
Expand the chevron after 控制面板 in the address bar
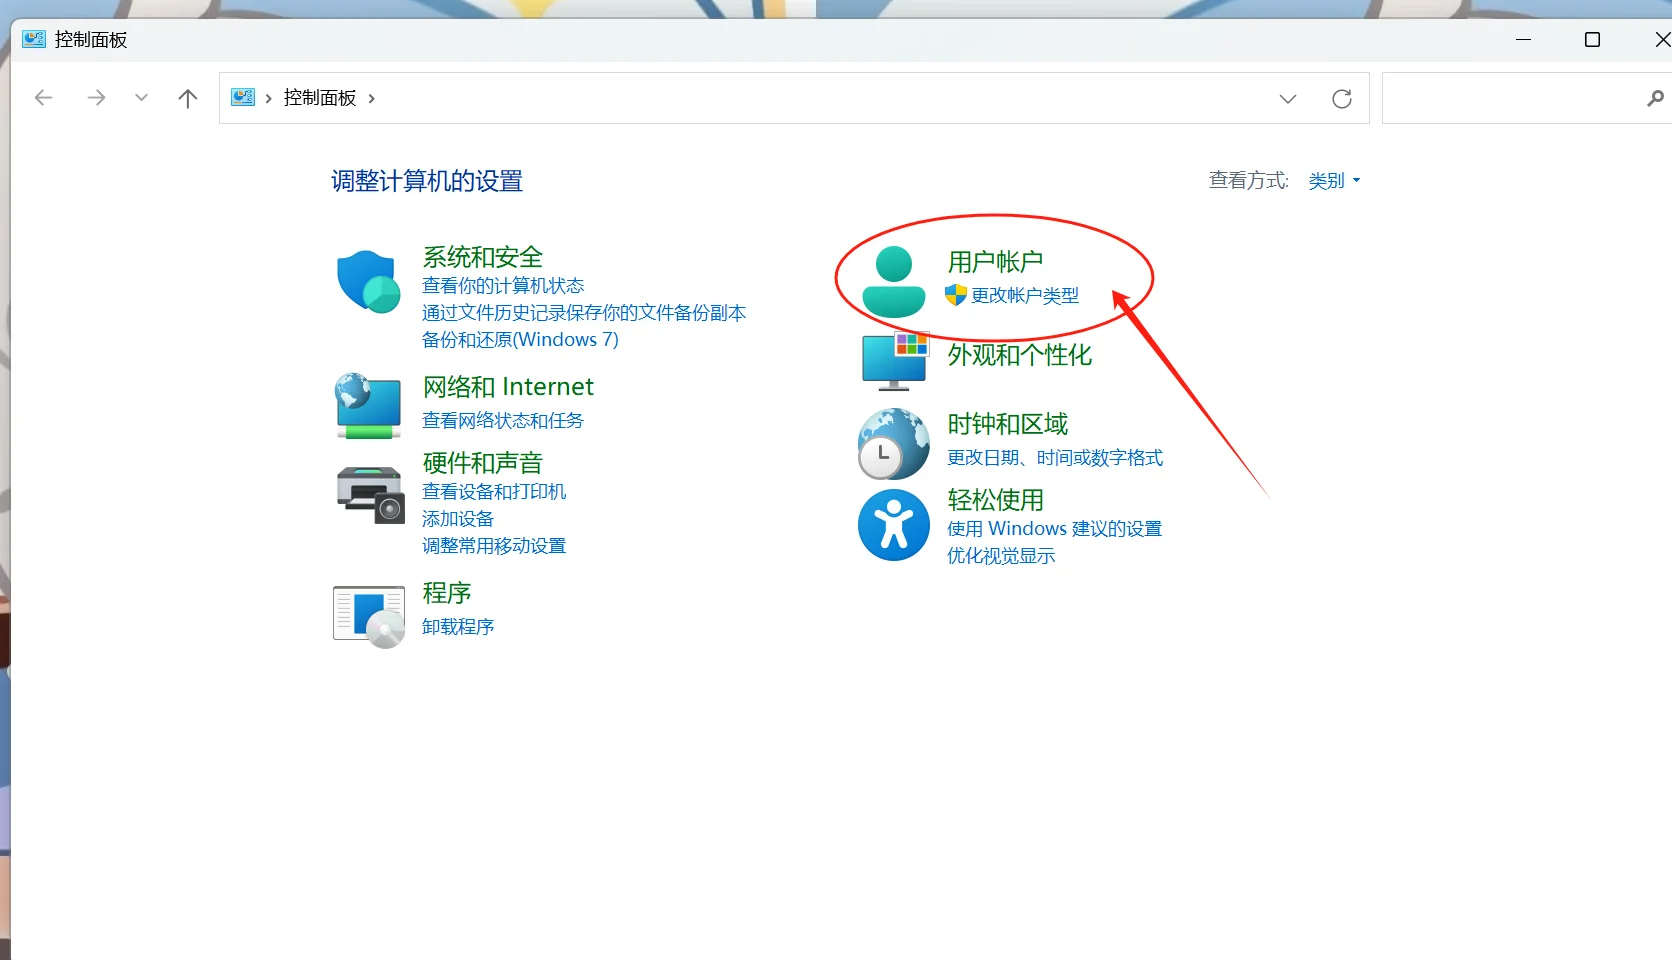tap(372, 98)
